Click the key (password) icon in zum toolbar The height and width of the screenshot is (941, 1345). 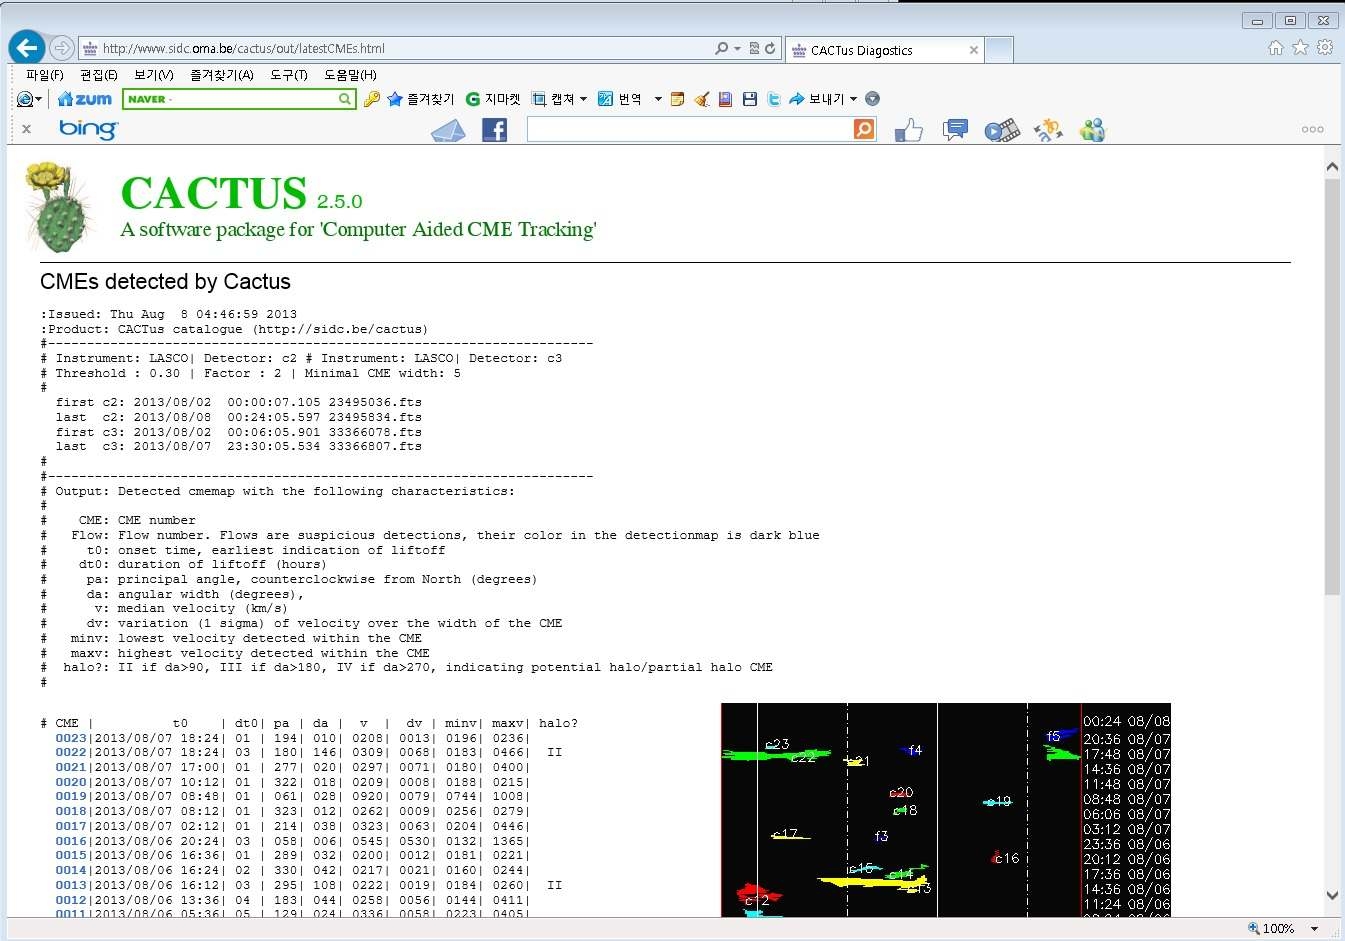[372, 99]
